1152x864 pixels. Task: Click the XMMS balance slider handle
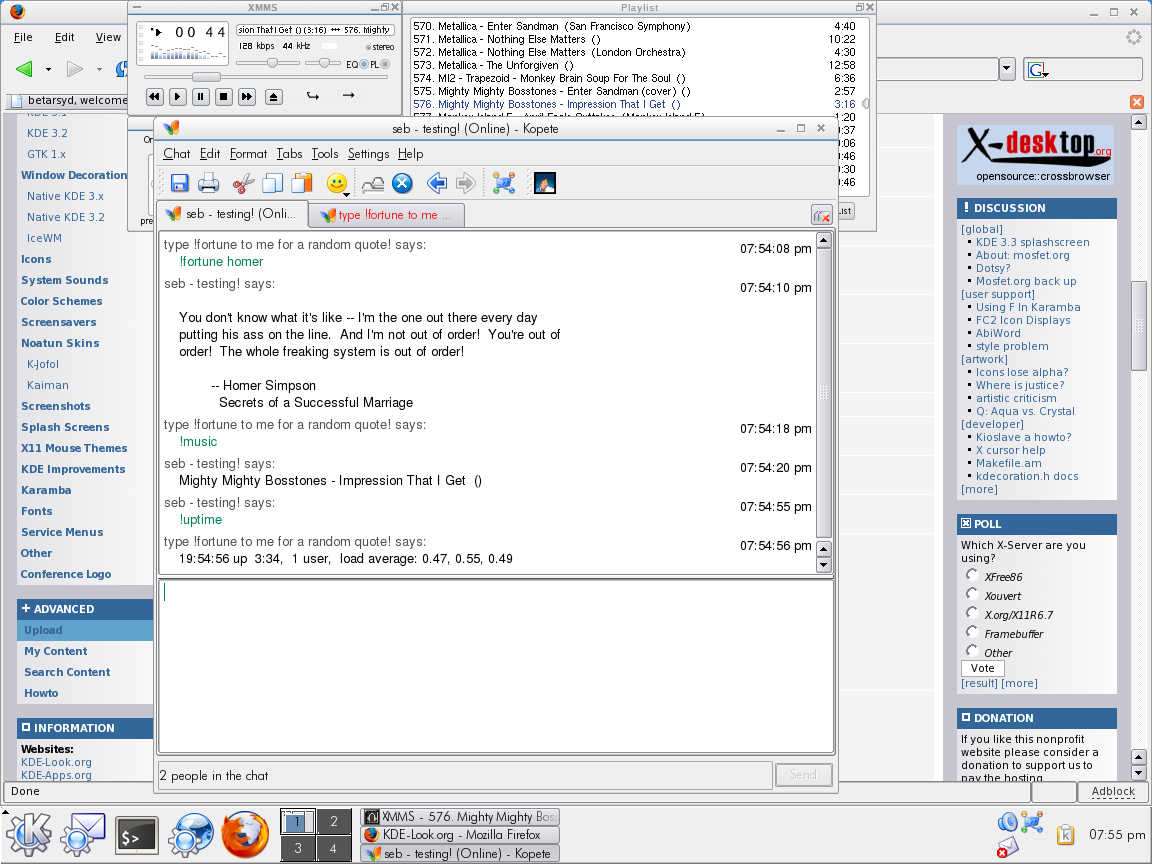pyautogui.click(x=324, y=63)
